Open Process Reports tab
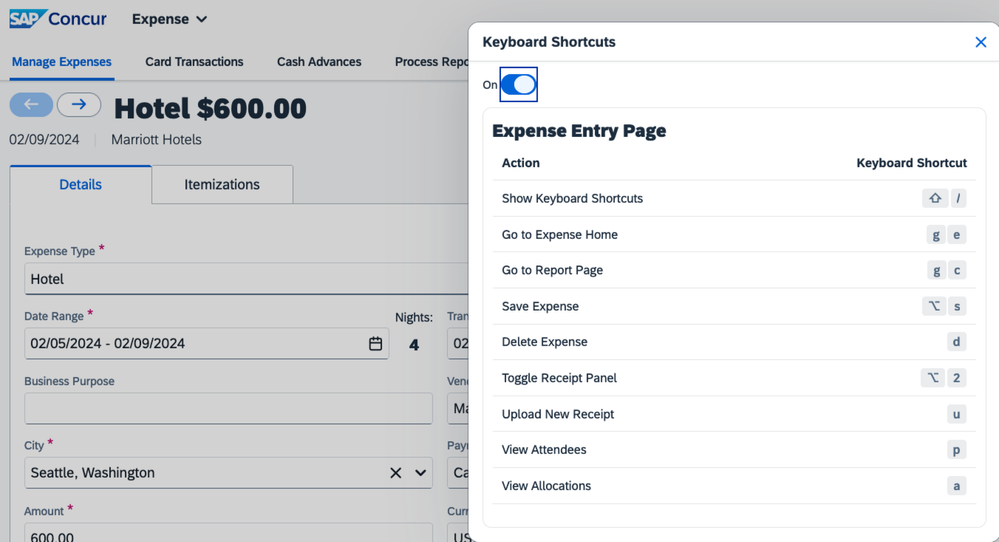 pos(431,62)
